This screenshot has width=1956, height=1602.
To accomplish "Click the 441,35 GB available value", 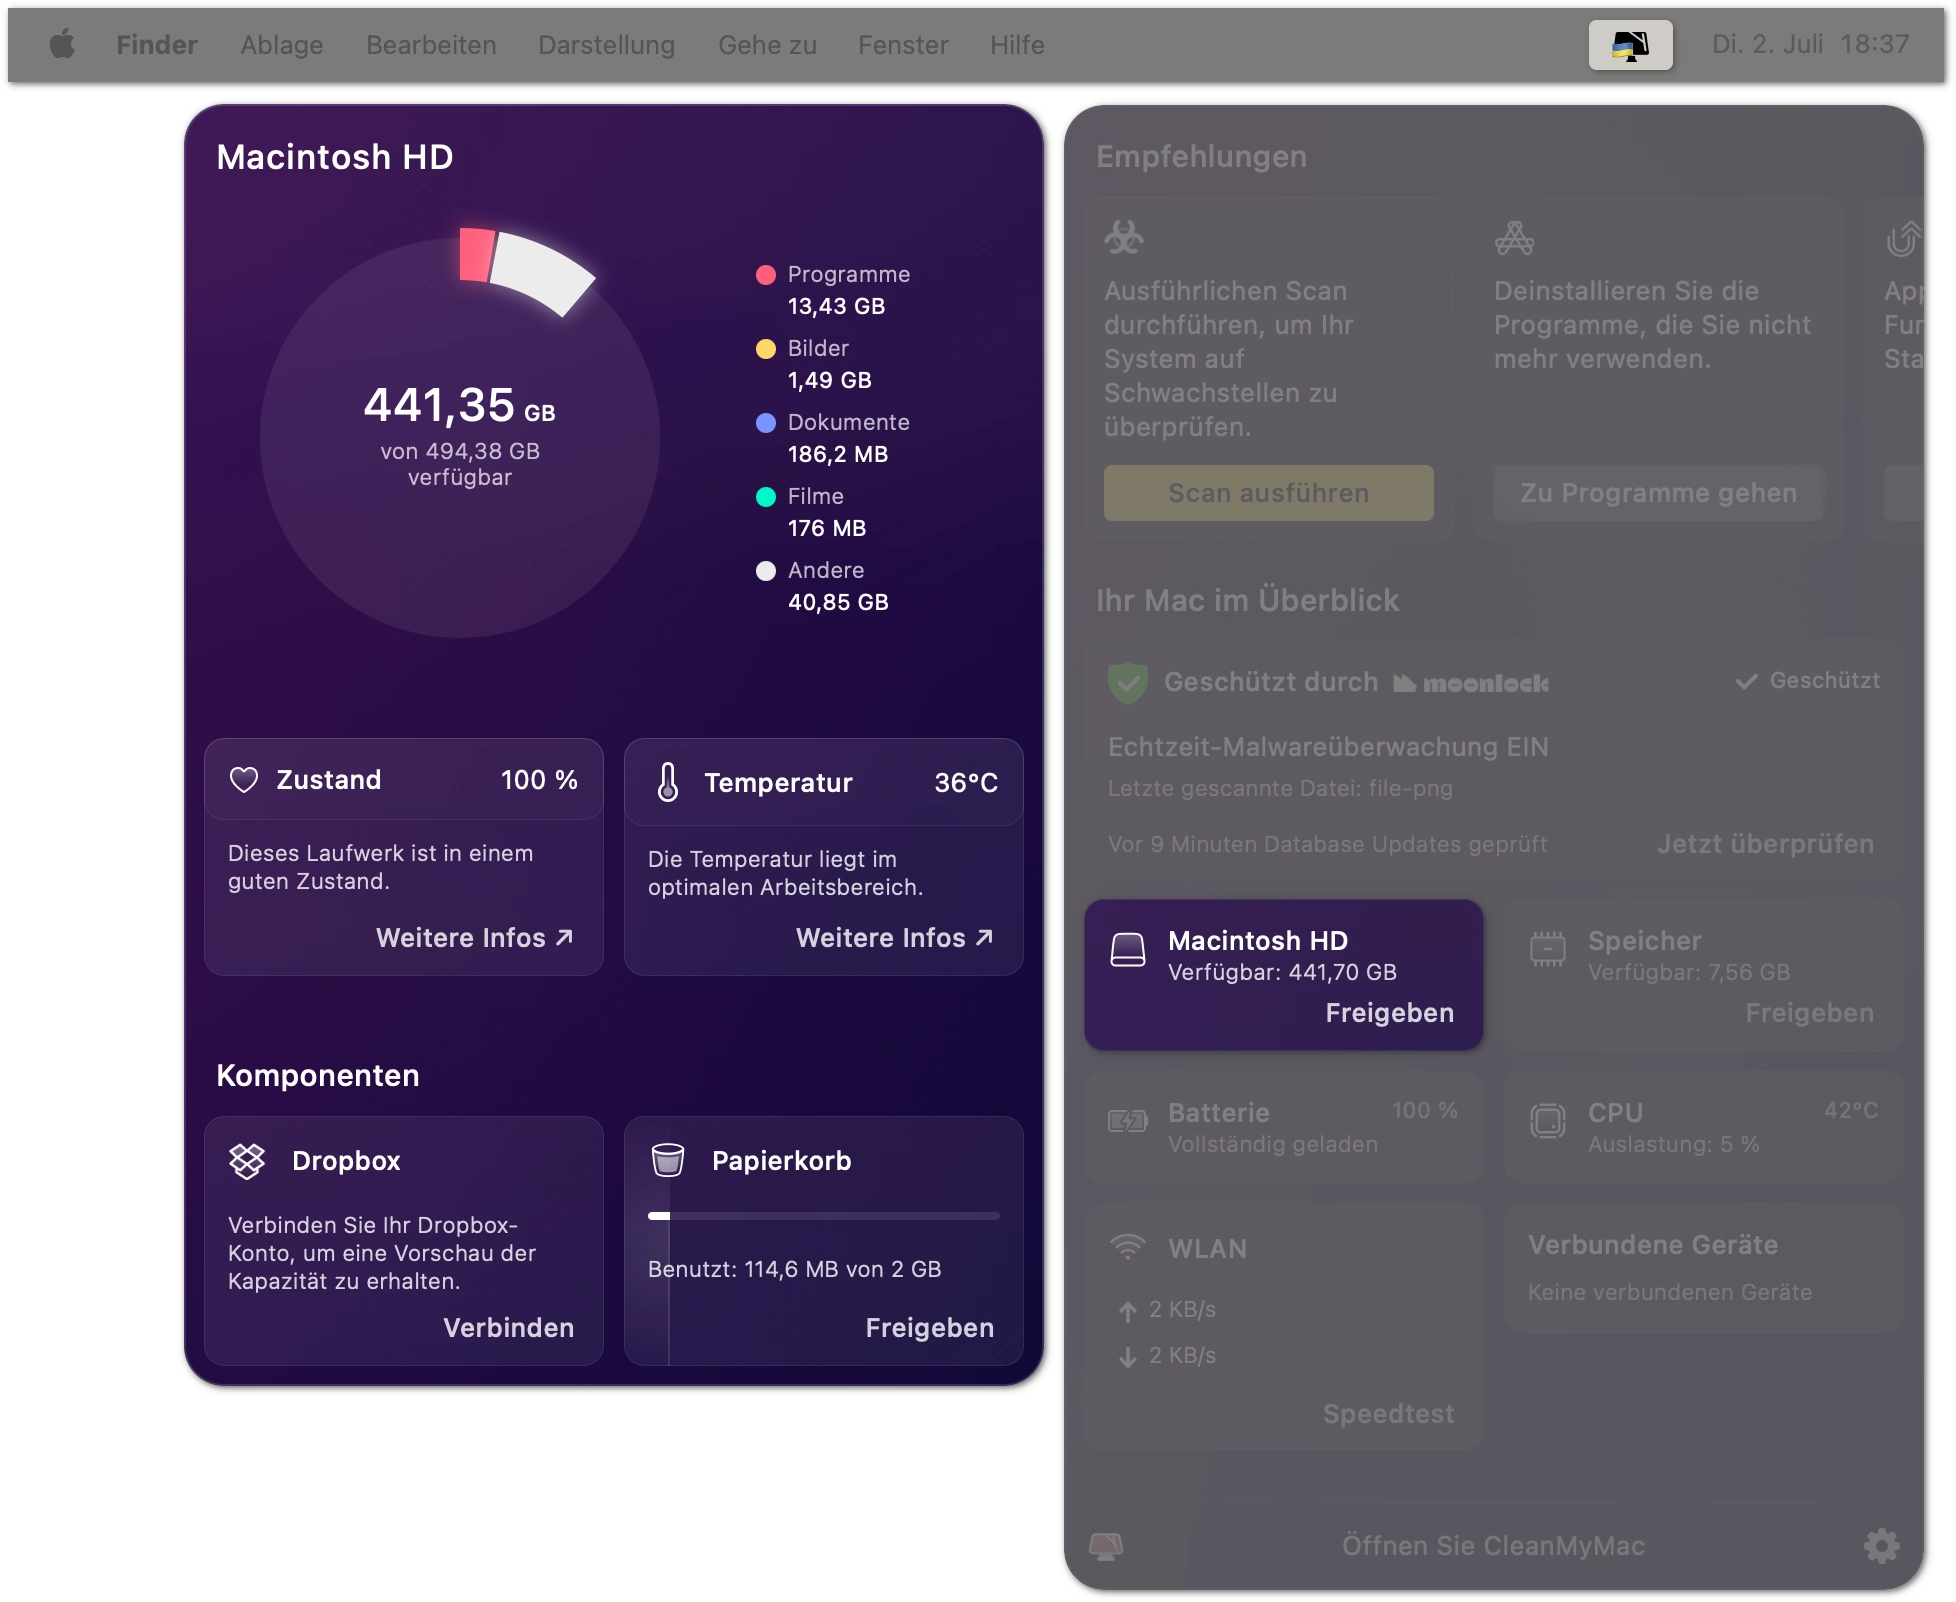I will (x=459, y=405).
